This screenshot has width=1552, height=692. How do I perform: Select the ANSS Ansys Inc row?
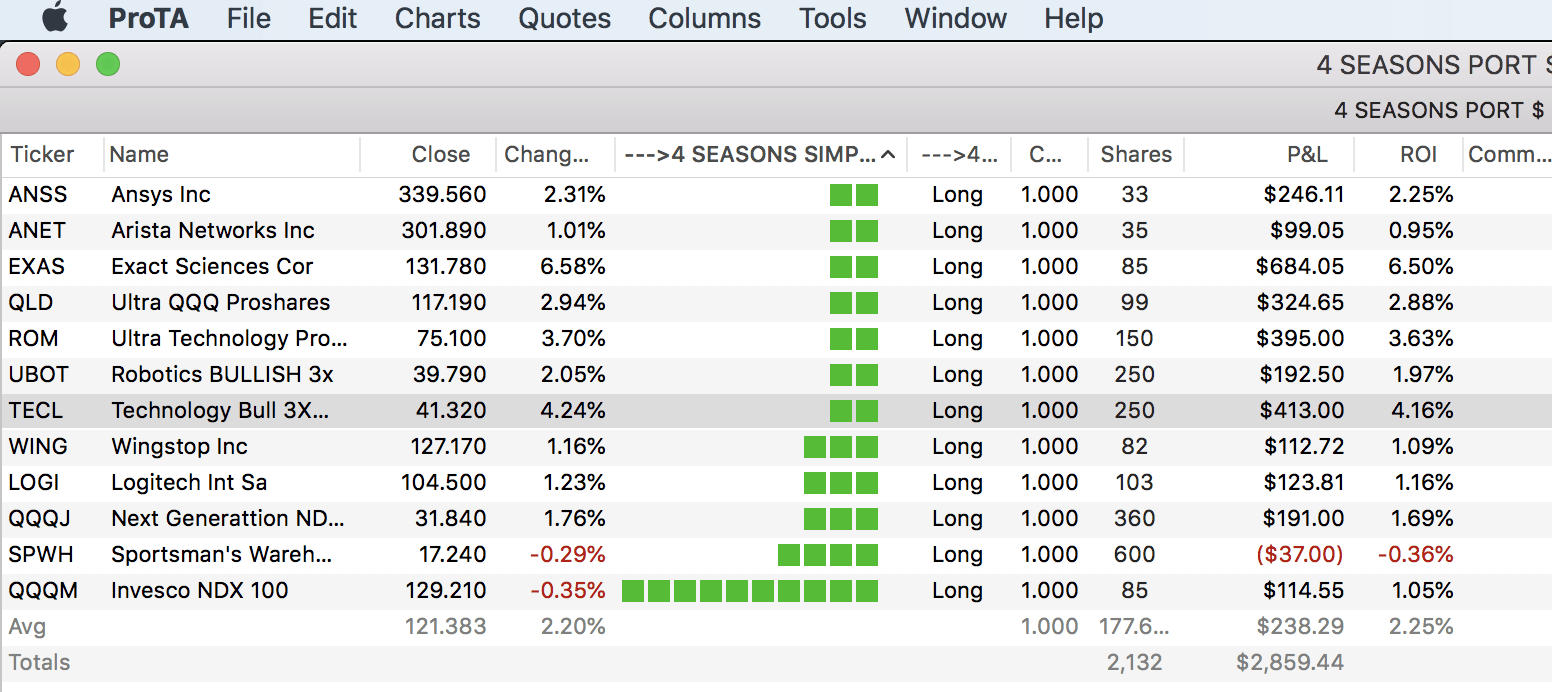pyautogui.click(x=160, y=195)
